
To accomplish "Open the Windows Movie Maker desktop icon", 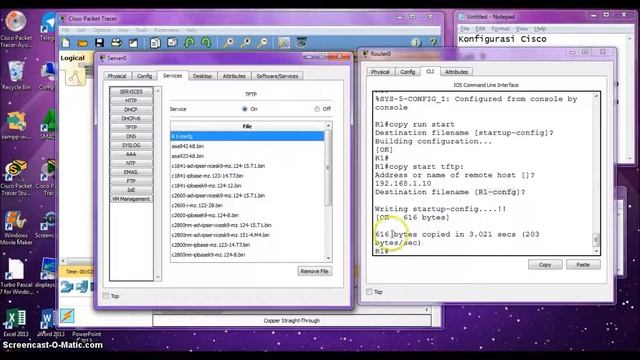I will coord(16,227).
